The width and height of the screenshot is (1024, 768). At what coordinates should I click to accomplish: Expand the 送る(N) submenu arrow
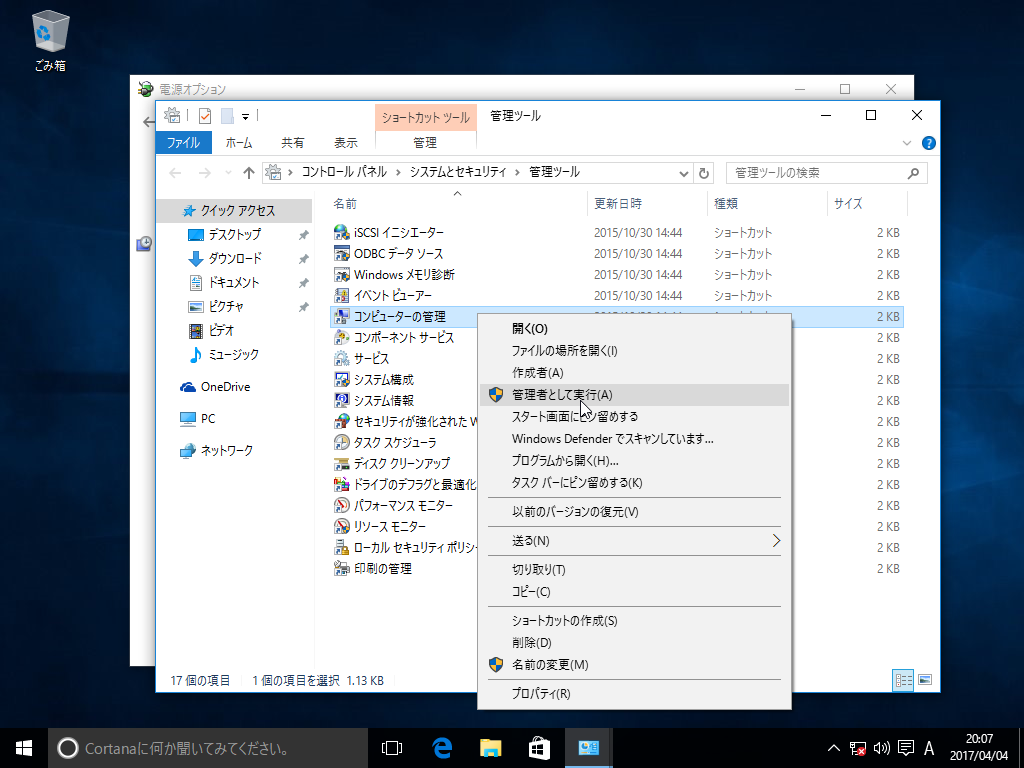[x=776, y=541]
